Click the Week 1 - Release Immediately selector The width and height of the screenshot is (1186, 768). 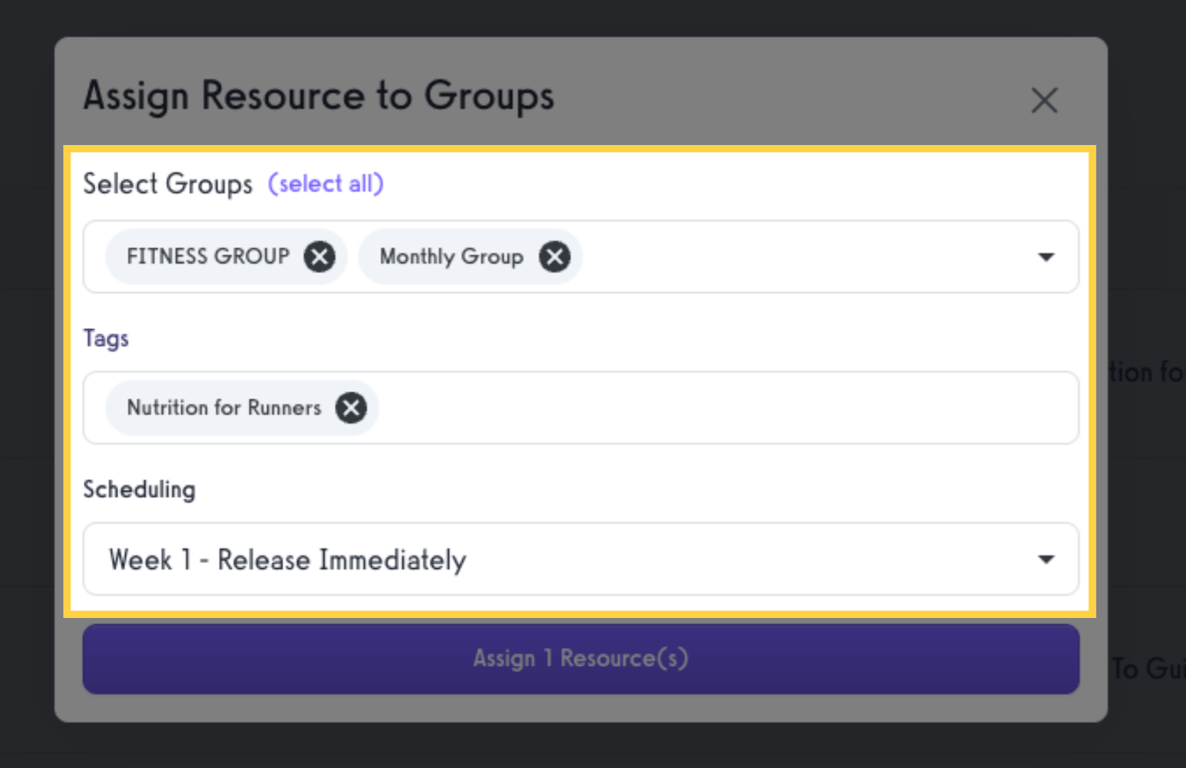pyautogui.click(x=580, y=560)
